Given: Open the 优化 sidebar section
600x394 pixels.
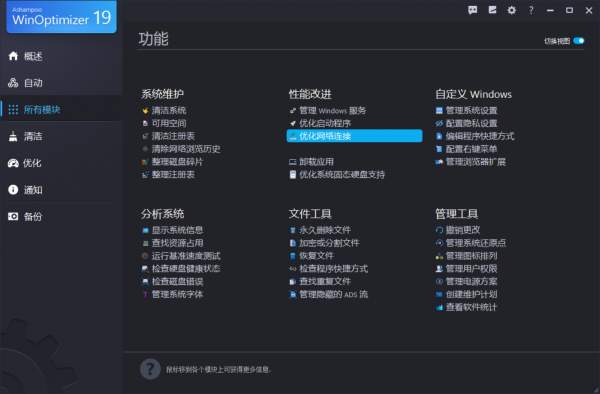Looking at the screenshot, I should click(x=32, y=163).
